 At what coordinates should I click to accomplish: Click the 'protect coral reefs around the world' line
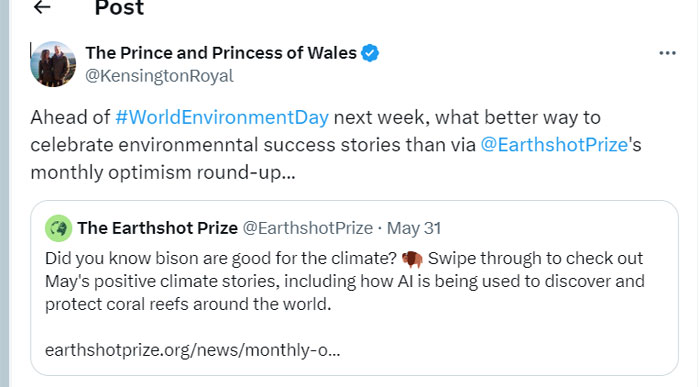pos(188,304)
